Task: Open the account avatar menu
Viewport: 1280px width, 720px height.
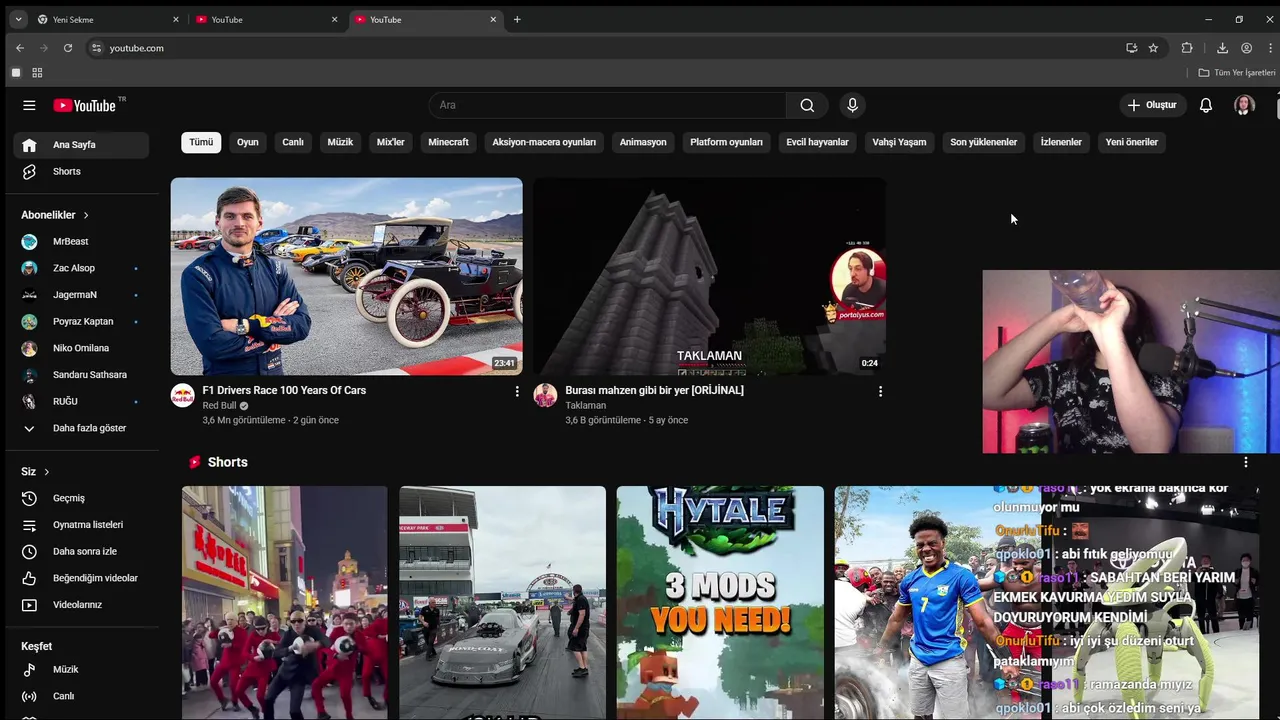Action: 1244,105
